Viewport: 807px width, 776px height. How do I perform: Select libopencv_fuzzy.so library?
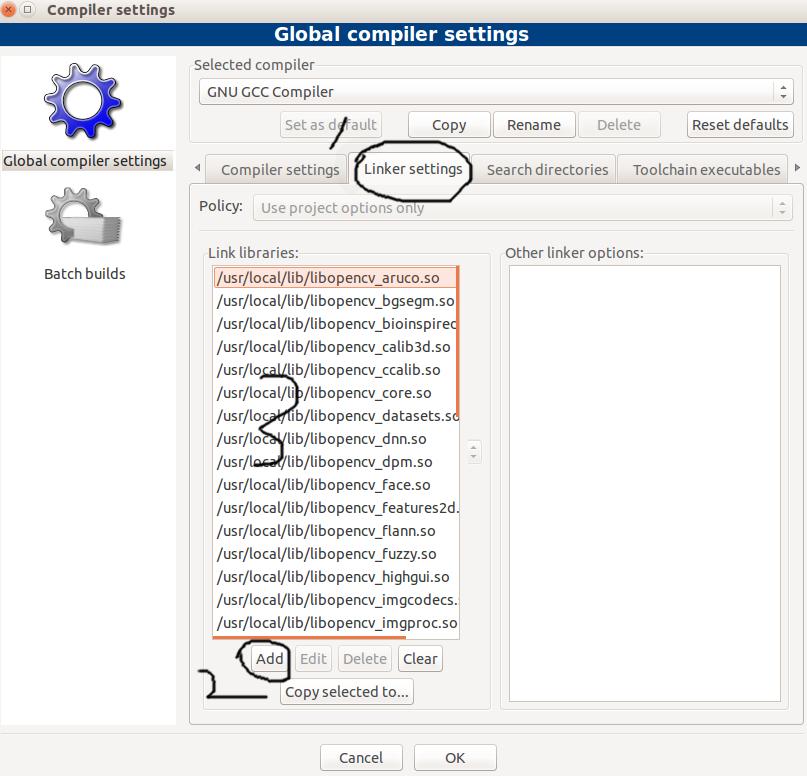click(336, 554)
